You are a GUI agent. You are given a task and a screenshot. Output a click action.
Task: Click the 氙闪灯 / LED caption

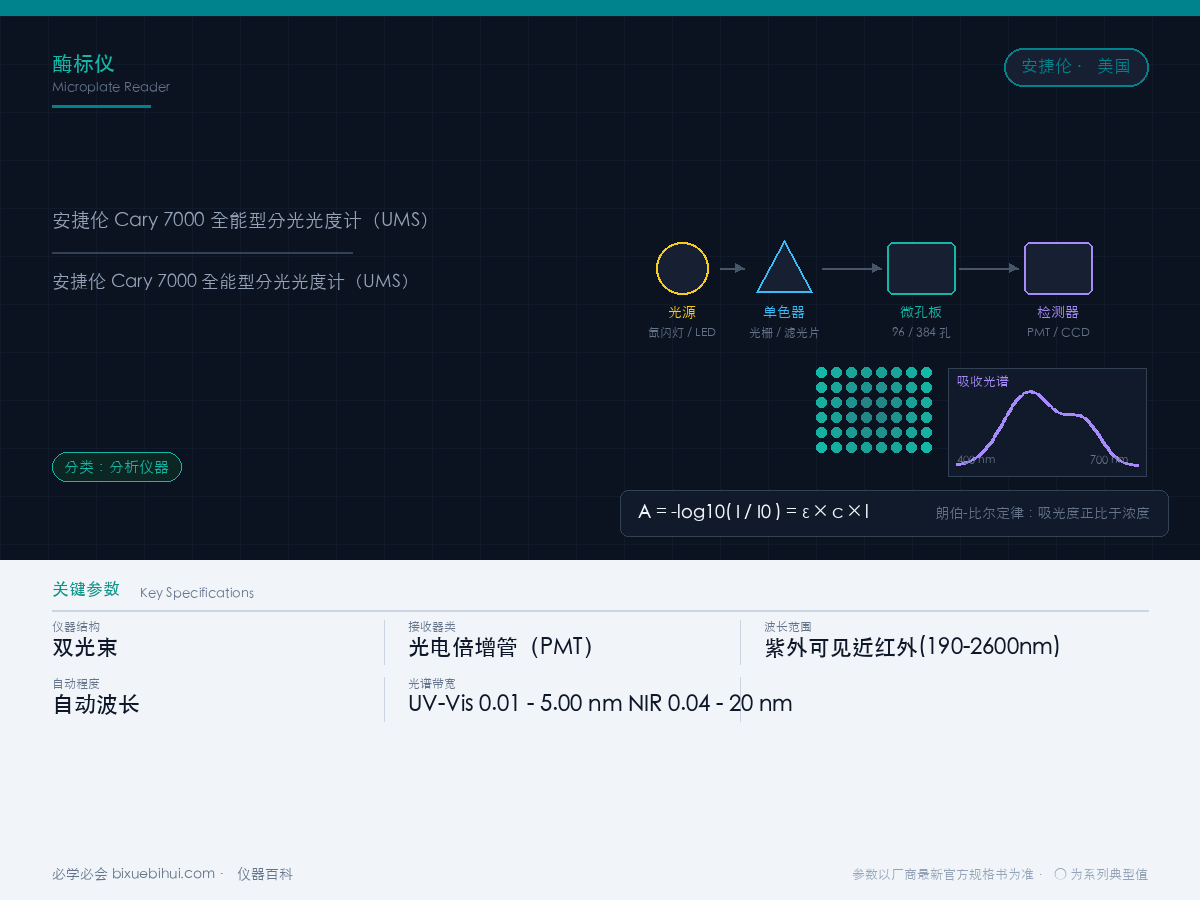pos(682,332)
